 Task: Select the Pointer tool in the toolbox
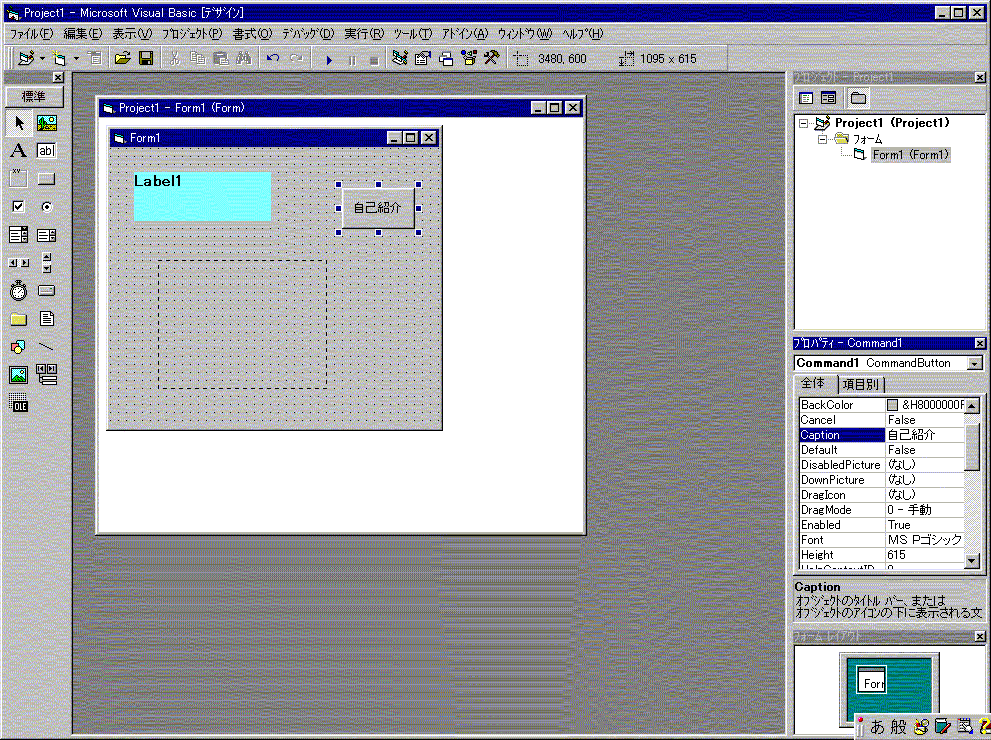click(x=19, y=123)
